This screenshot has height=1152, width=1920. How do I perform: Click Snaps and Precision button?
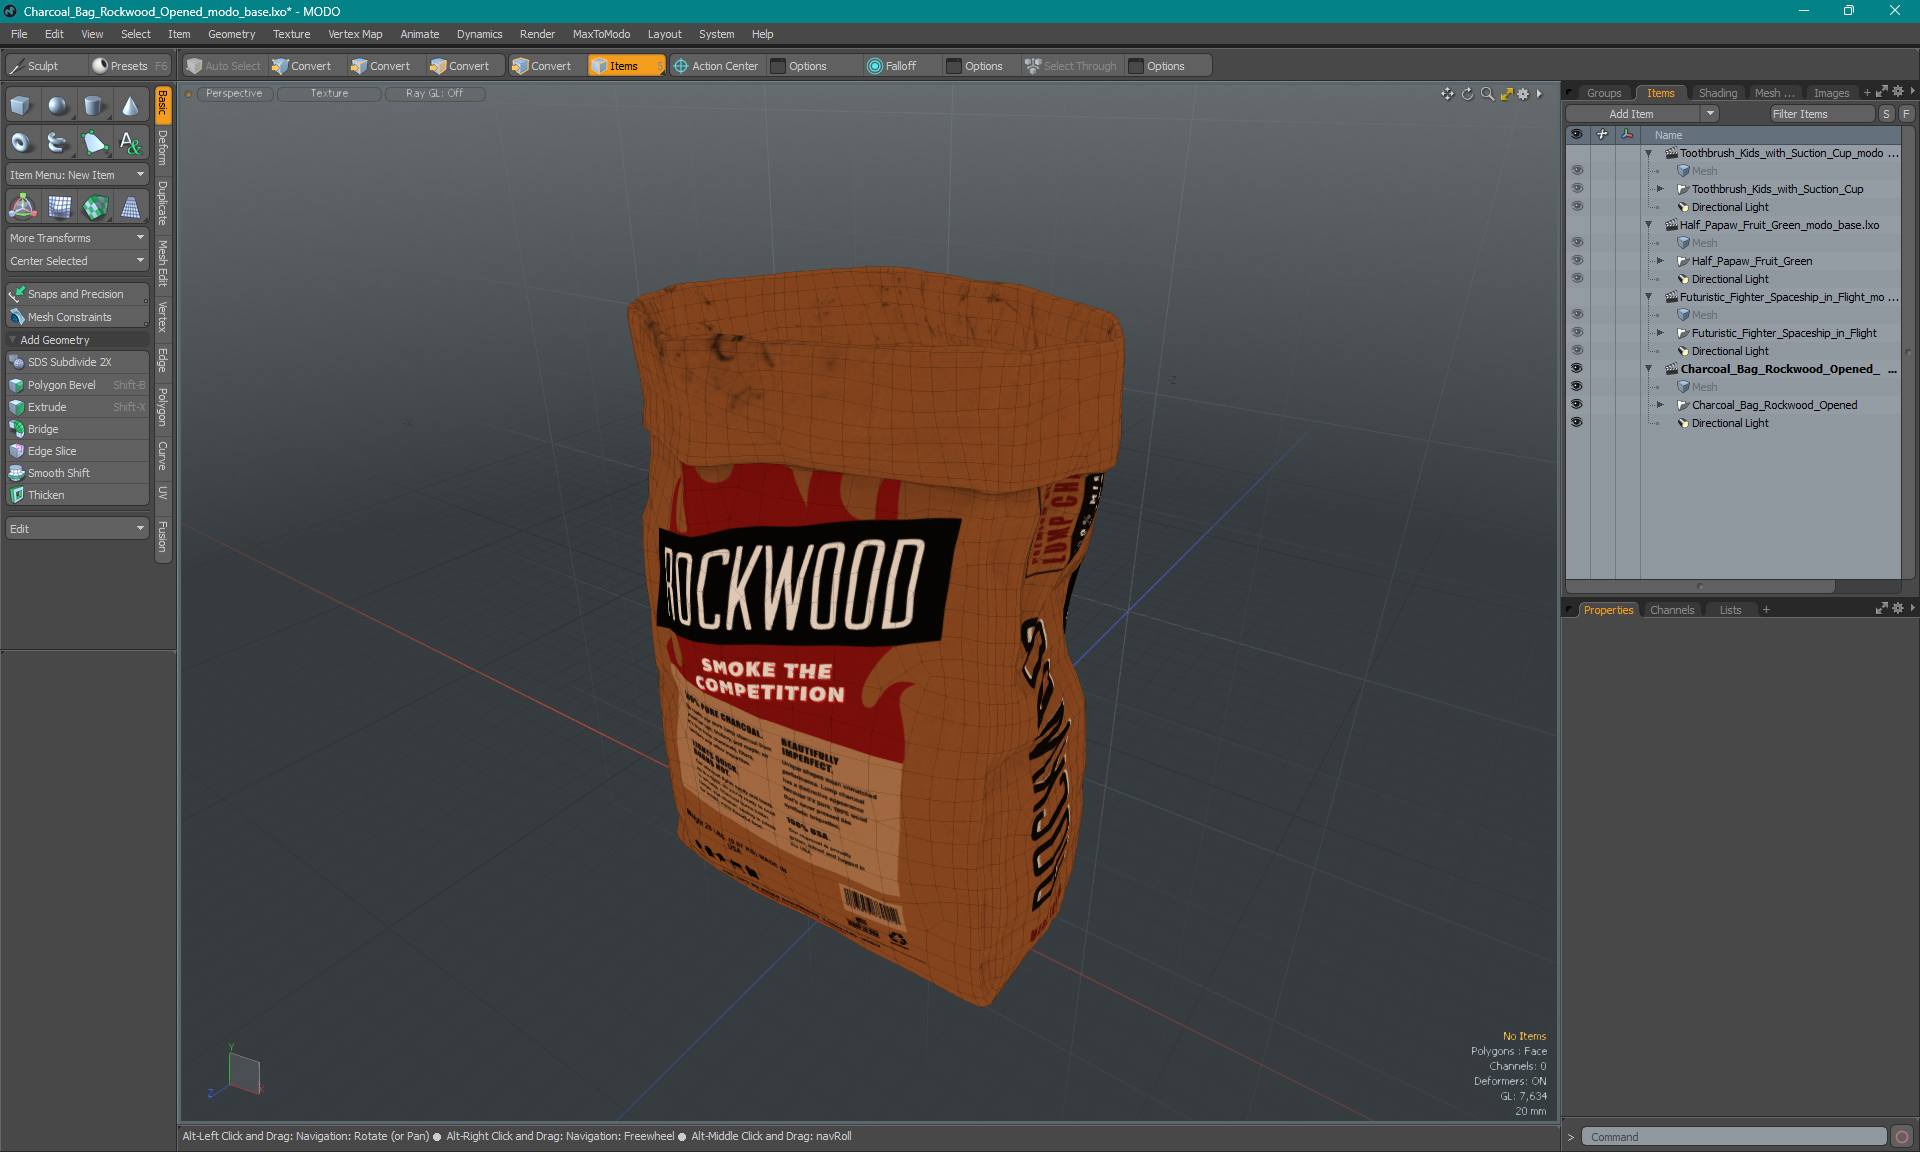point(77,294)
